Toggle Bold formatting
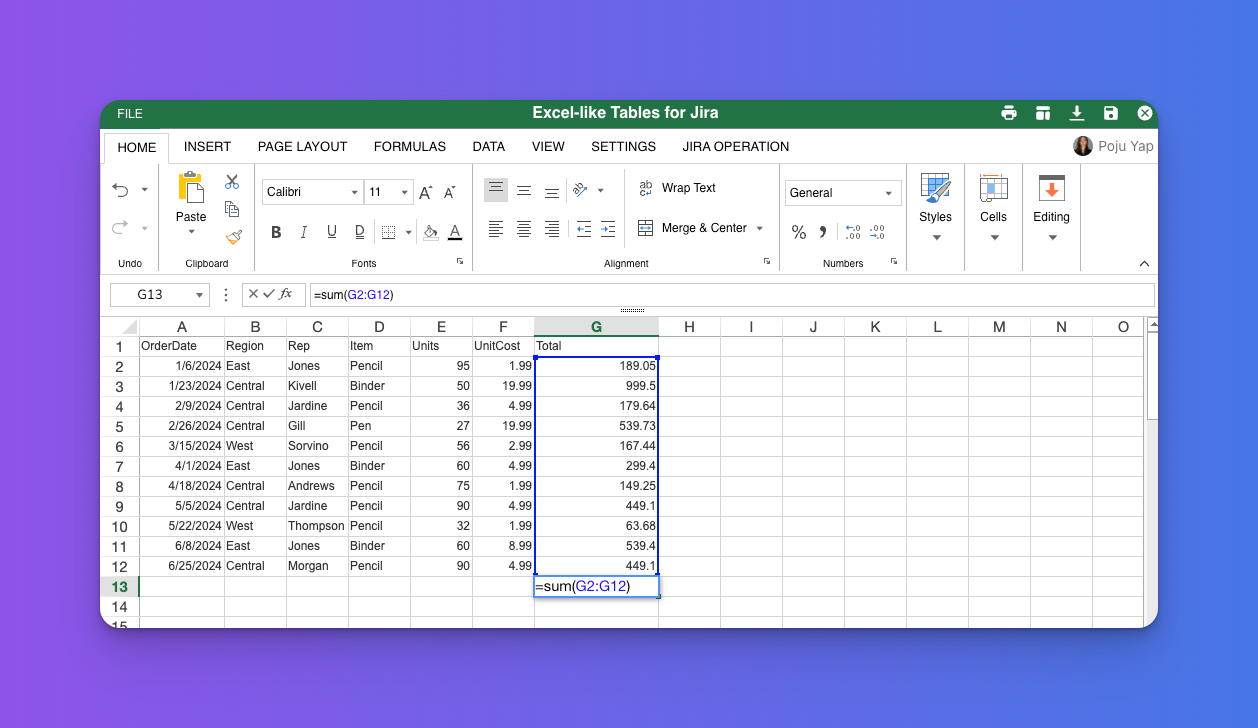 [276, 232]
